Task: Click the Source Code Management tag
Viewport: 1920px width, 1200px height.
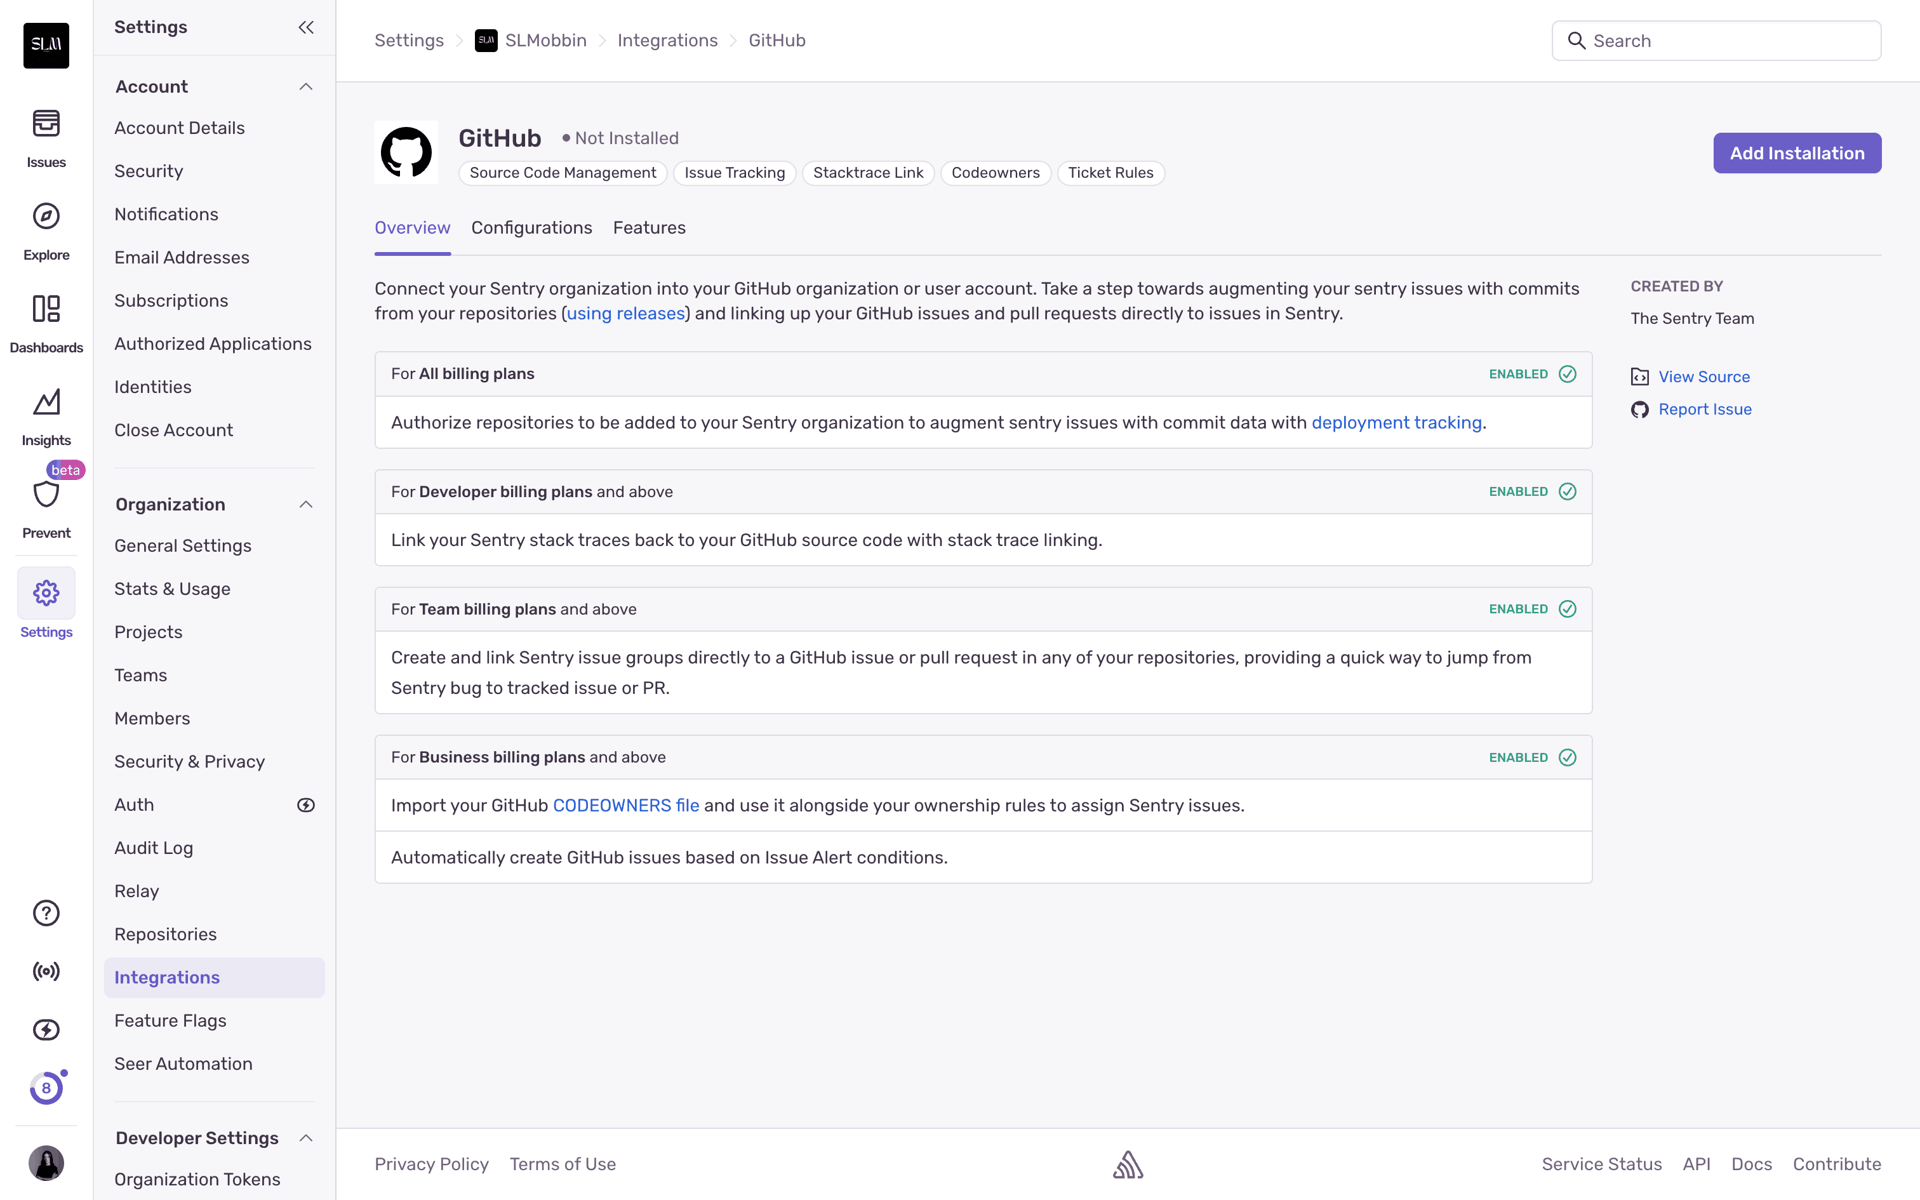Action: (x=563, y=173)
